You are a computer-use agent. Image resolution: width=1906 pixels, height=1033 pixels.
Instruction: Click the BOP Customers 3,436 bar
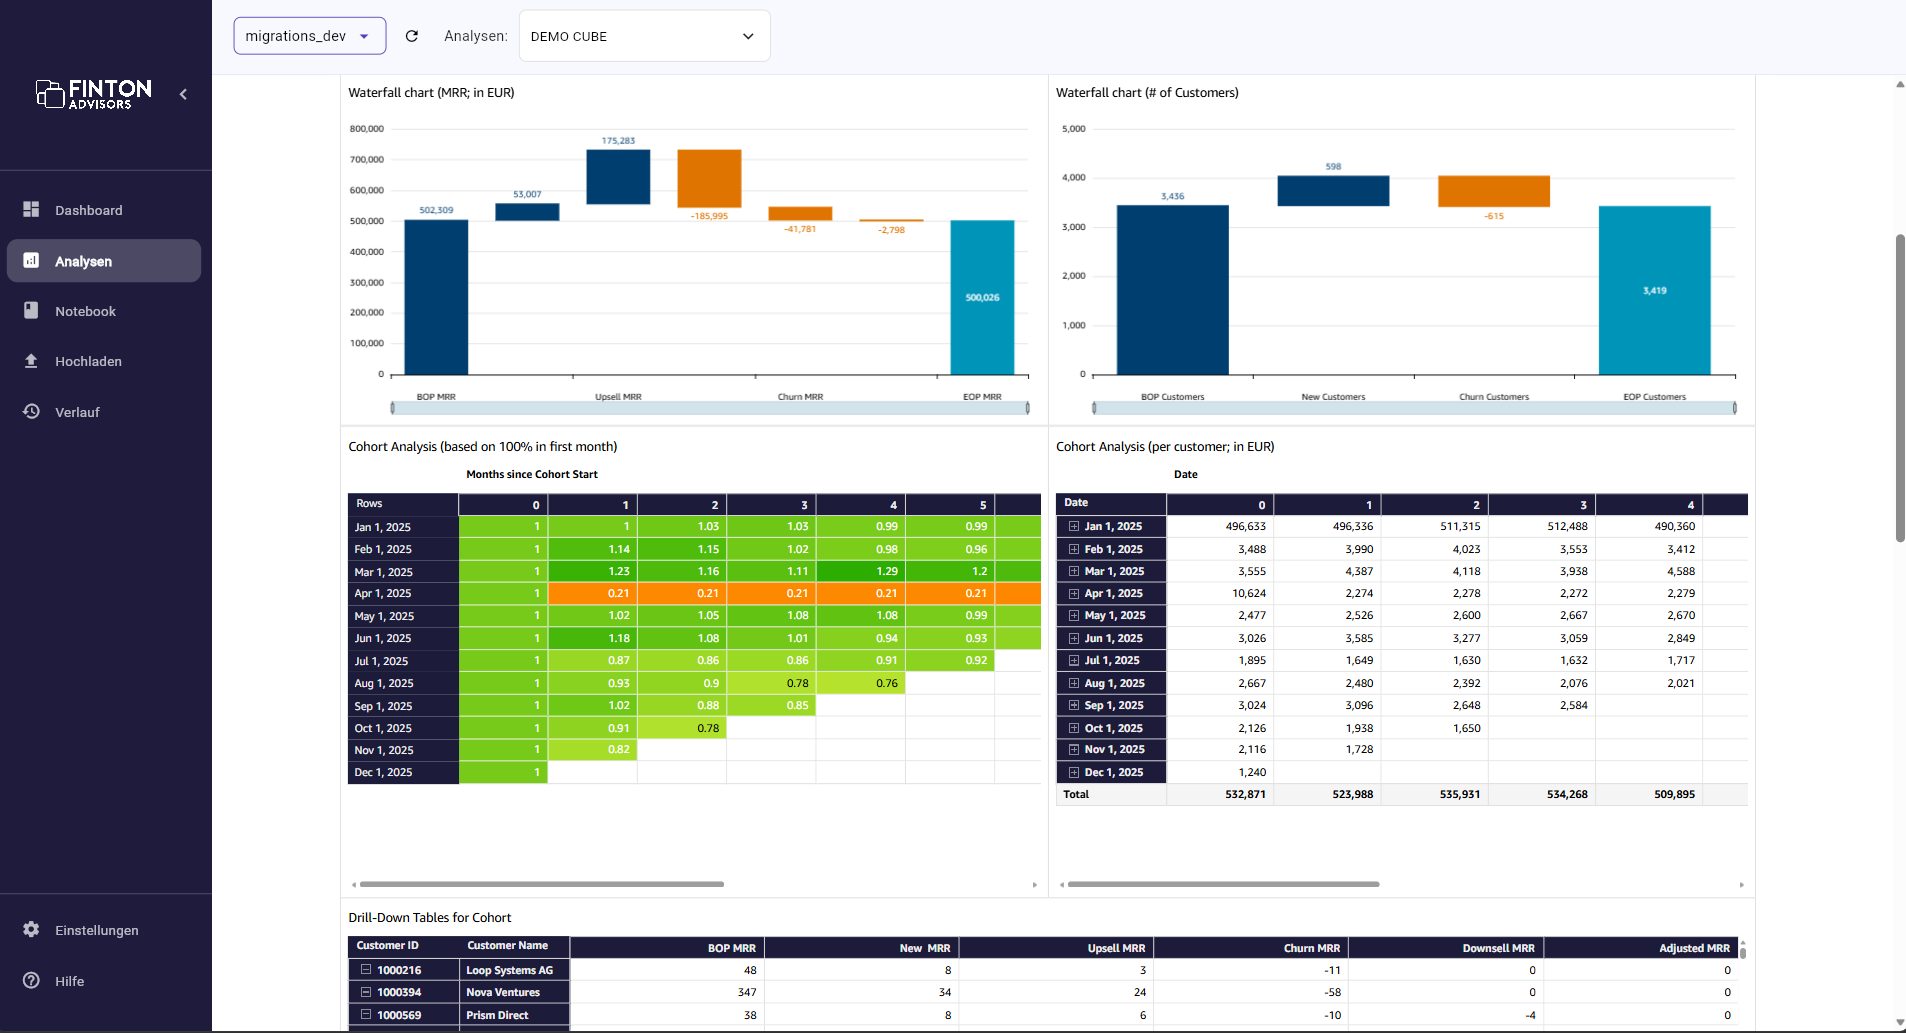click(x=1172, y=290)
